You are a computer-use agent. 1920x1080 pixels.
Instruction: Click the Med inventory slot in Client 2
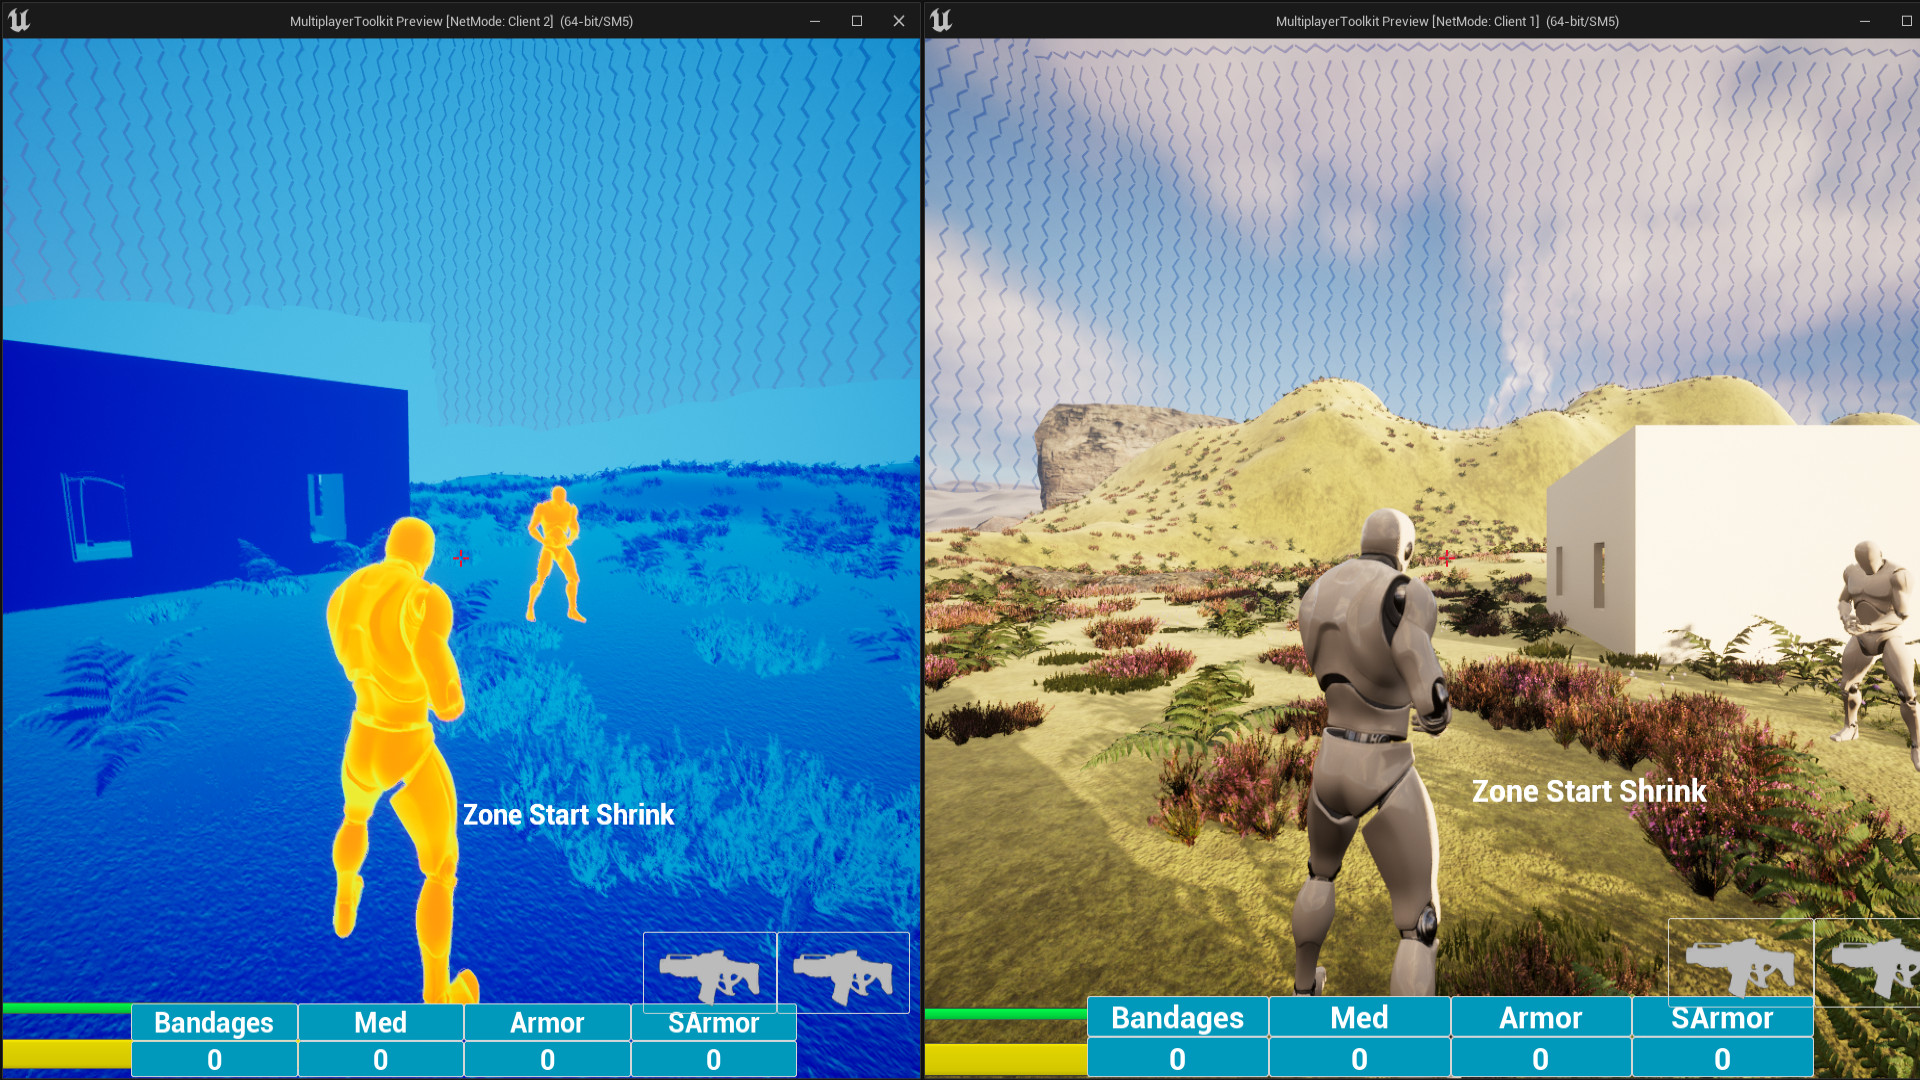[x=380, y=1022]
